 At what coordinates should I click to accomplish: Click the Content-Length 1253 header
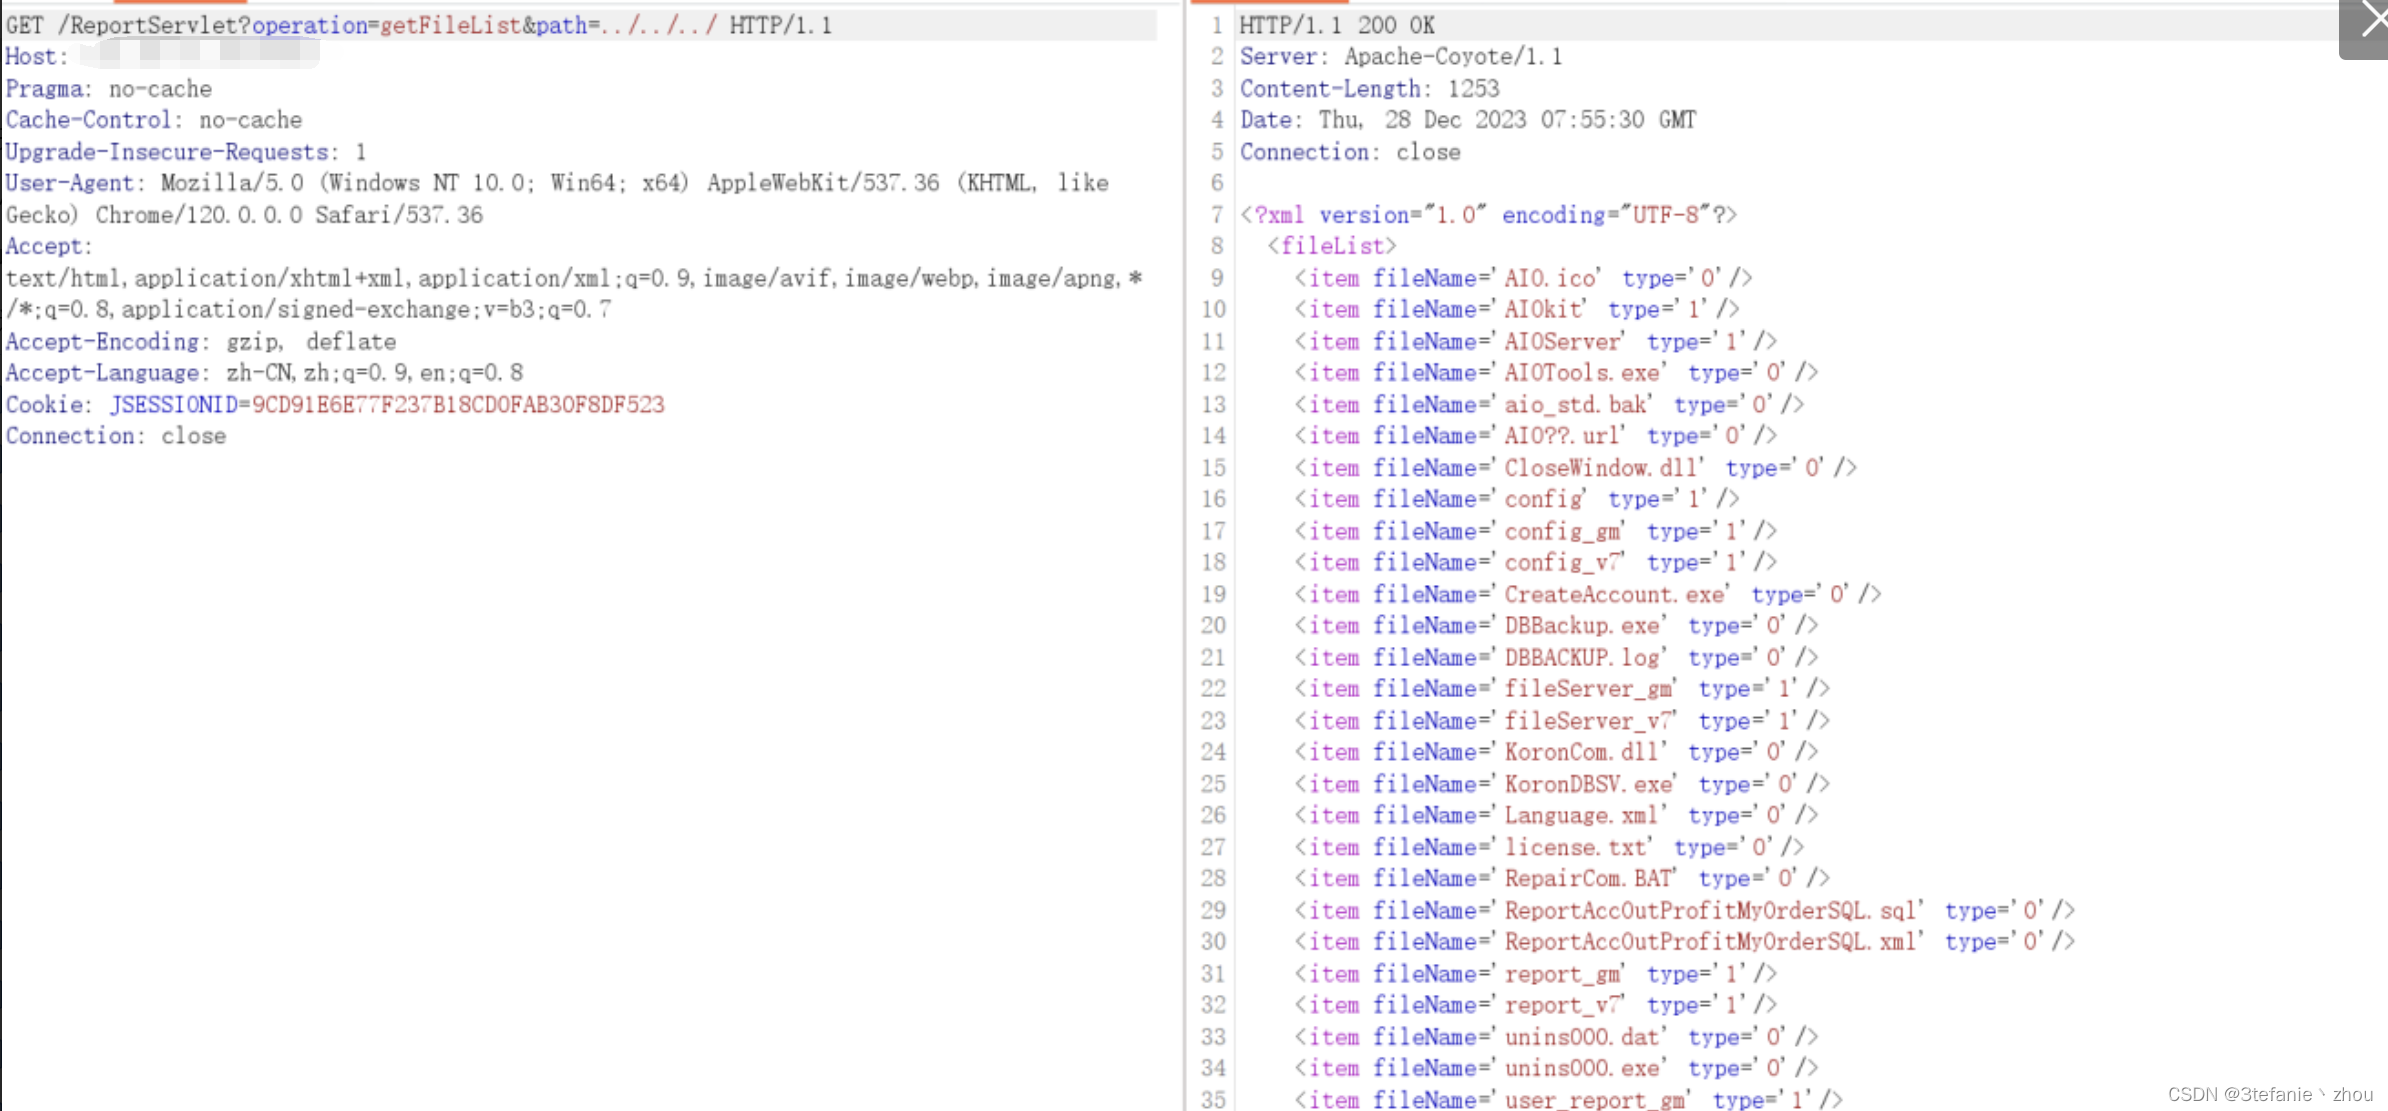(1369, 89)
